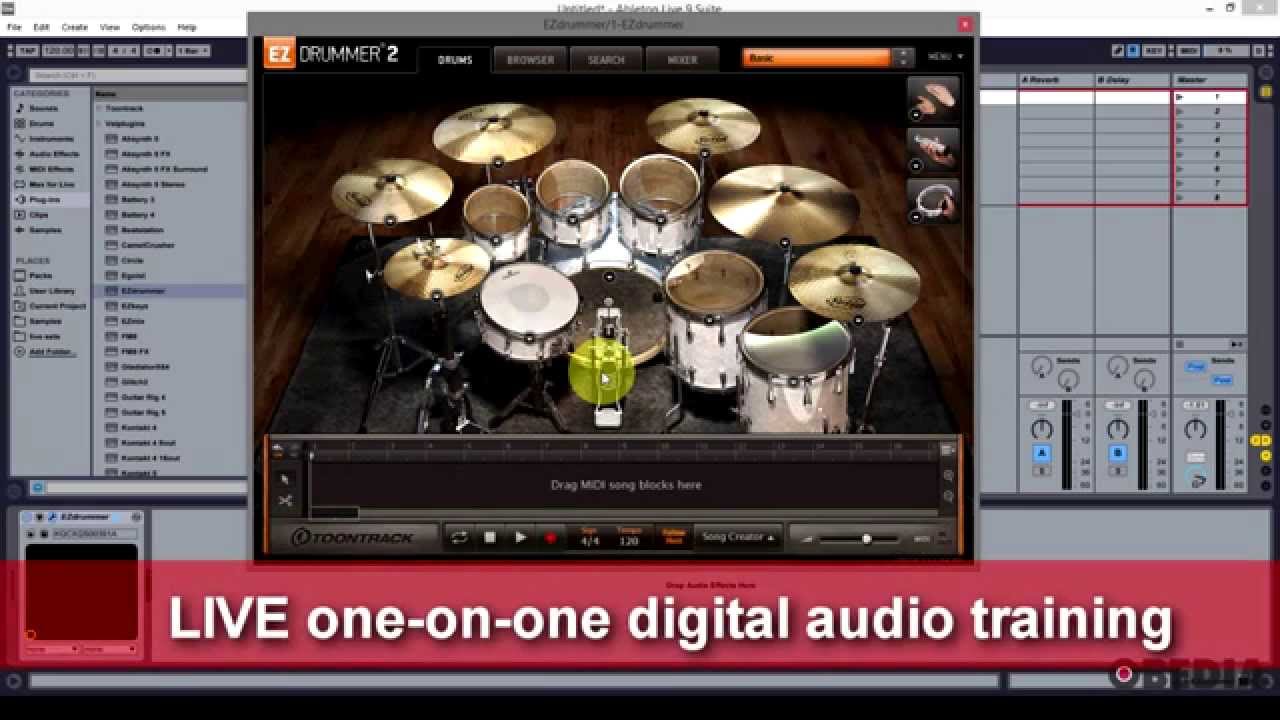Collapse the Vstplugins folder in plug-in list

(99, 123)
